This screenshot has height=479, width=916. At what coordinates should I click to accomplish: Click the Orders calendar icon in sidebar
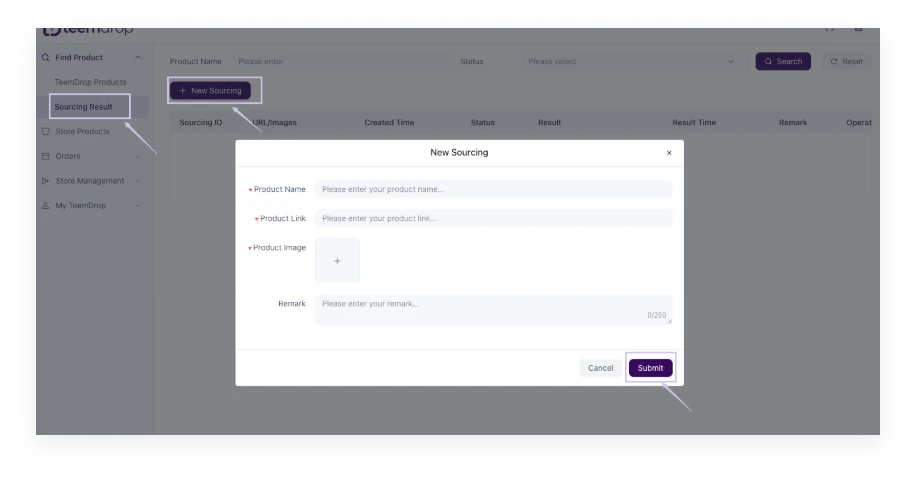[x=46, y=156]
